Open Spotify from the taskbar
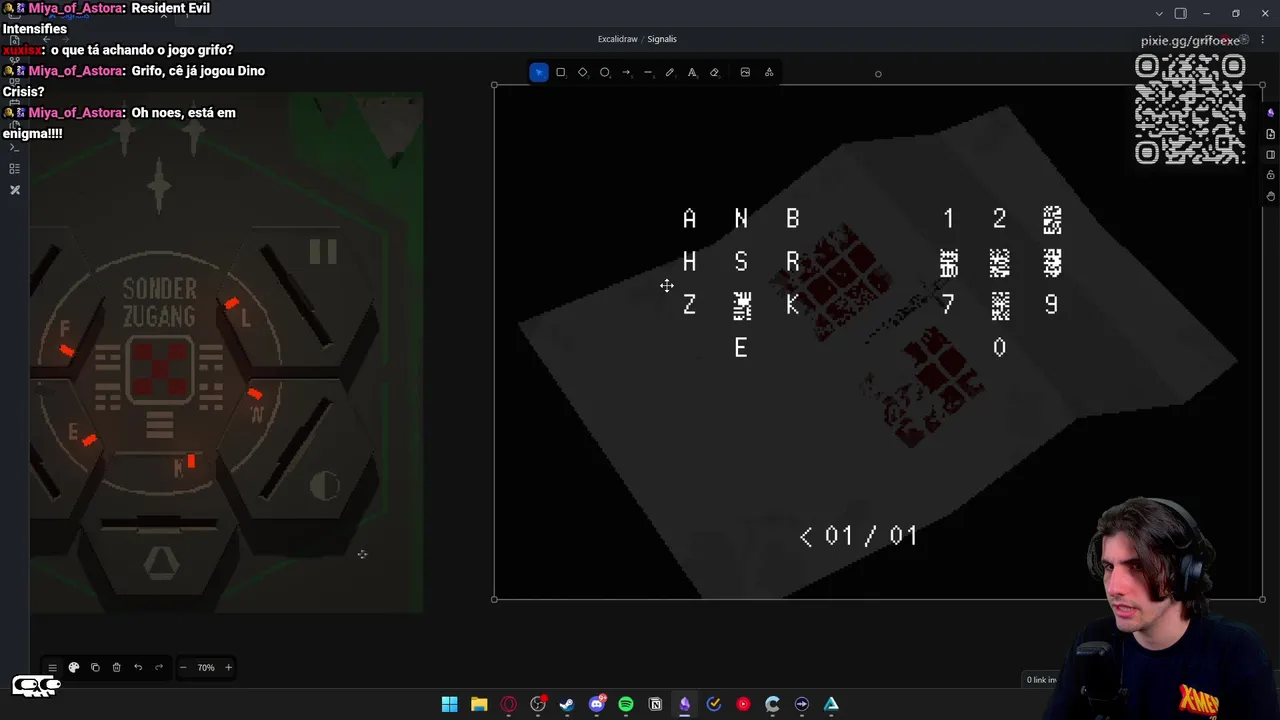Image resolution: width=1280 pixels, height=720 pixels. (x=626, y=704)
